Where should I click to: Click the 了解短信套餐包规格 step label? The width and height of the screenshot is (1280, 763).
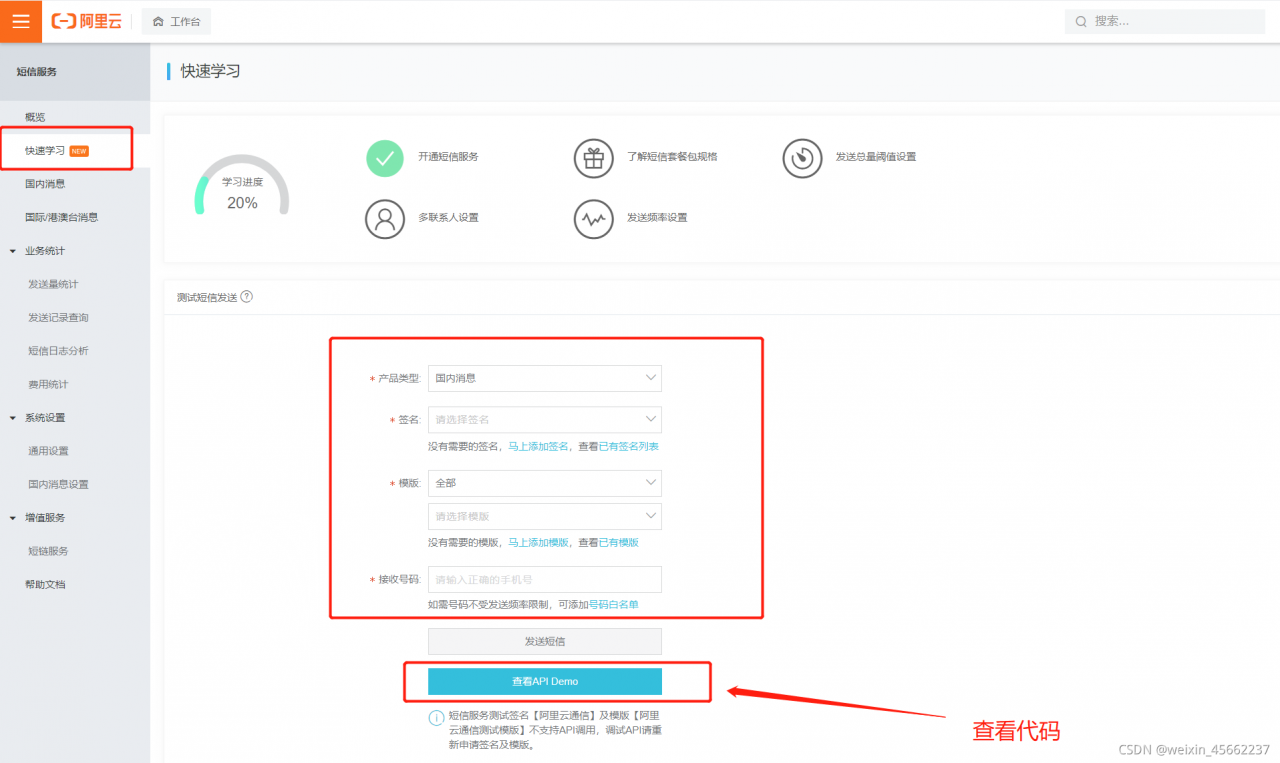pos(672,157)
